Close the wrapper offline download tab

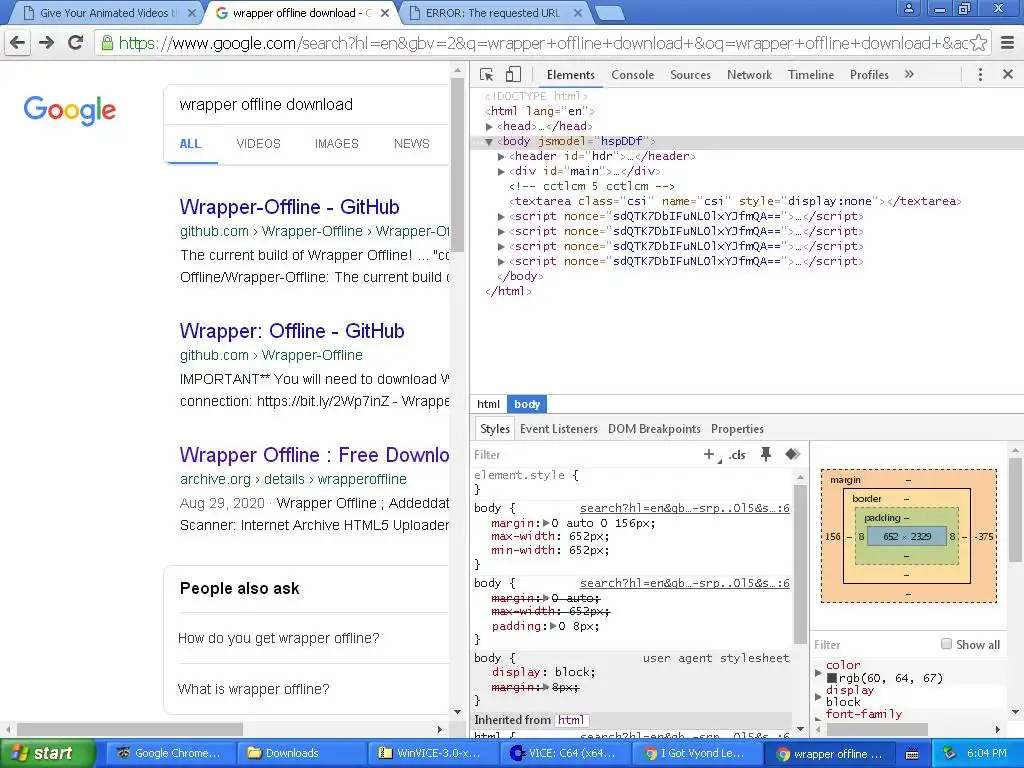[x=385, y=13]
